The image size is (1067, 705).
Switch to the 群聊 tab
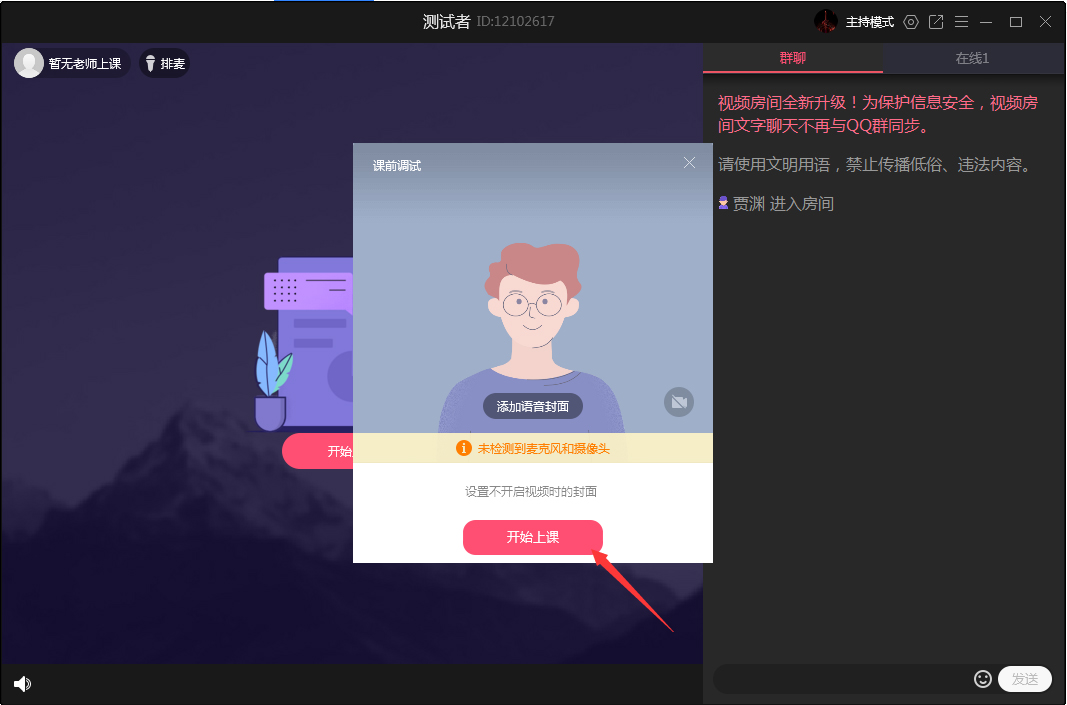pos(793,58)
